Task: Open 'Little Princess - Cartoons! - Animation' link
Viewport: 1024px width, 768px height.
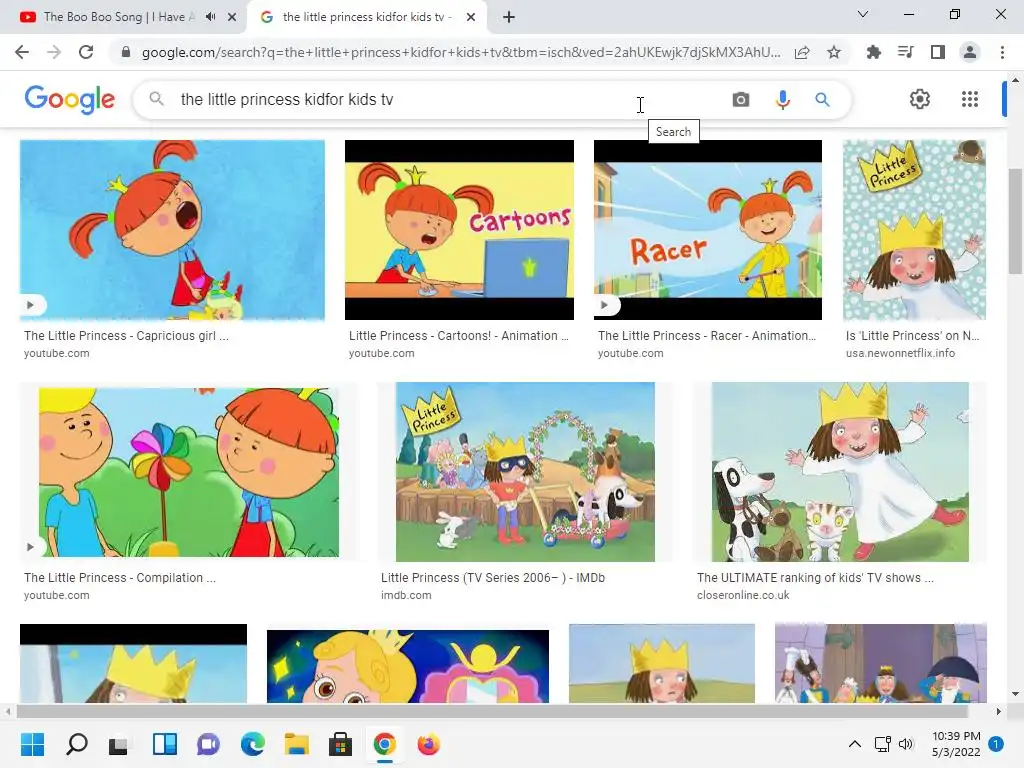Action: tap(458, 336)
